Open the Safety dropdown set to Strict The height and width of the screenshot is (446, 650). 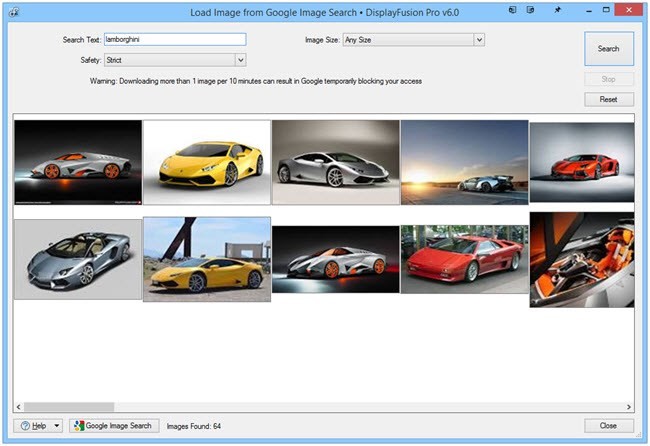(x=175, y=60)
